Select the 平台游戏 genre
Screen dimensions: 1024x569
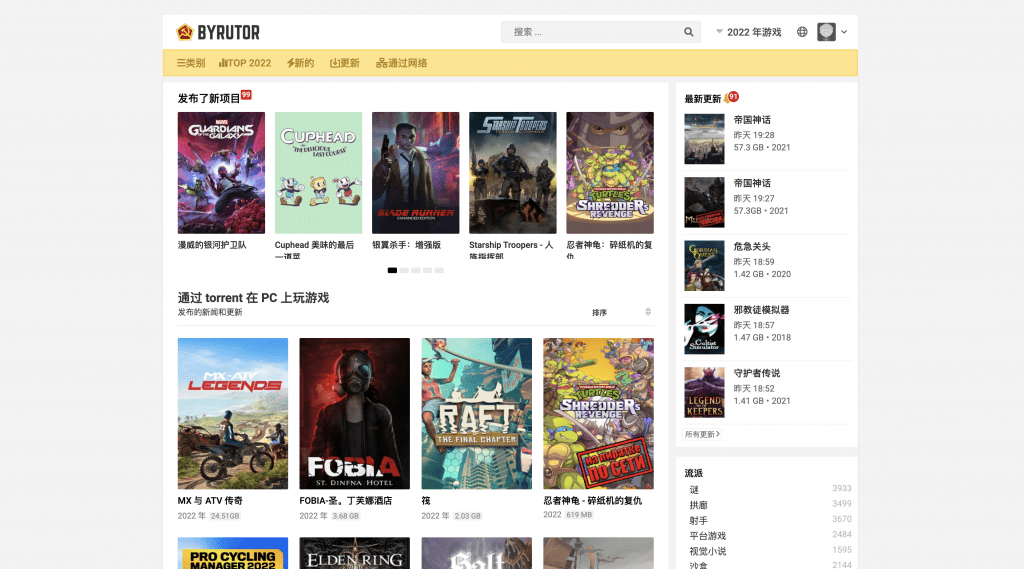(707, 536)
